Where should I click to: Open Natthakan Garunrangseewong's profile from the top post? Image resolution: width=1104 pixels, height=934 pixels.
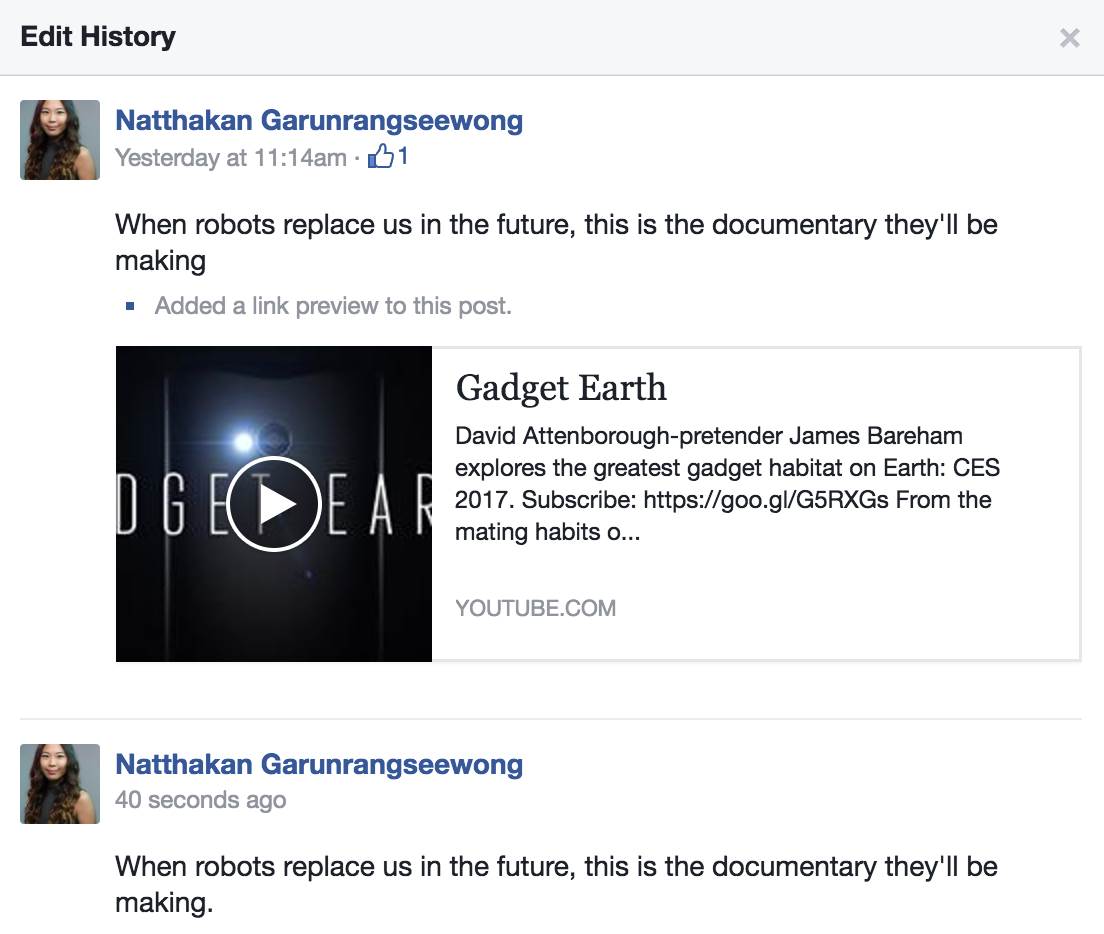[x=320, y=120]
